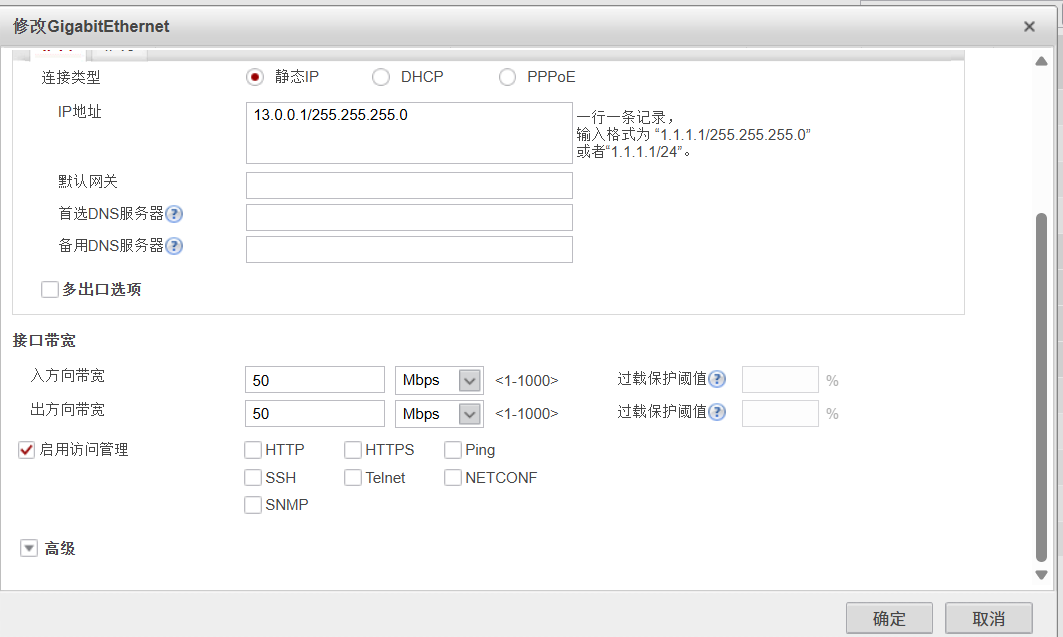Enable Ping access checkbox
The height and width of the screenshot is (637, 1063).
[x=453, y=450]
